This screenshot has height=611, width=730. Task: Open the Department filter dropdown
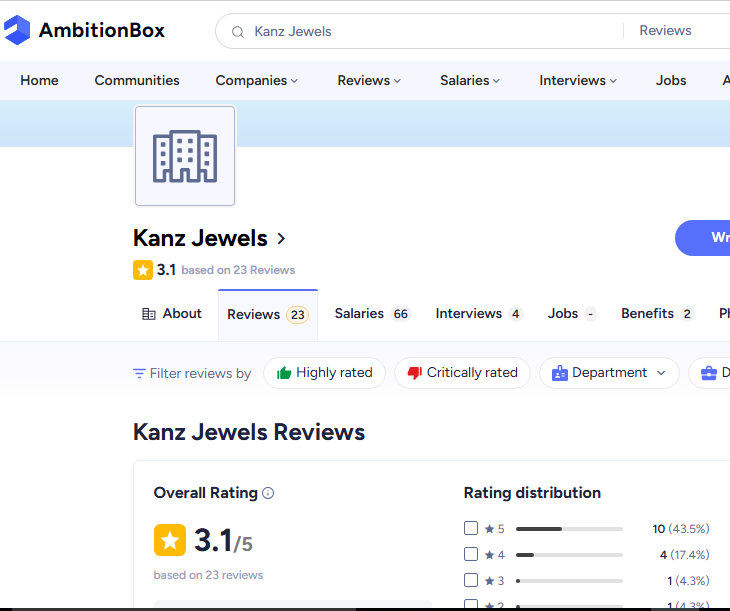[609, 373]
